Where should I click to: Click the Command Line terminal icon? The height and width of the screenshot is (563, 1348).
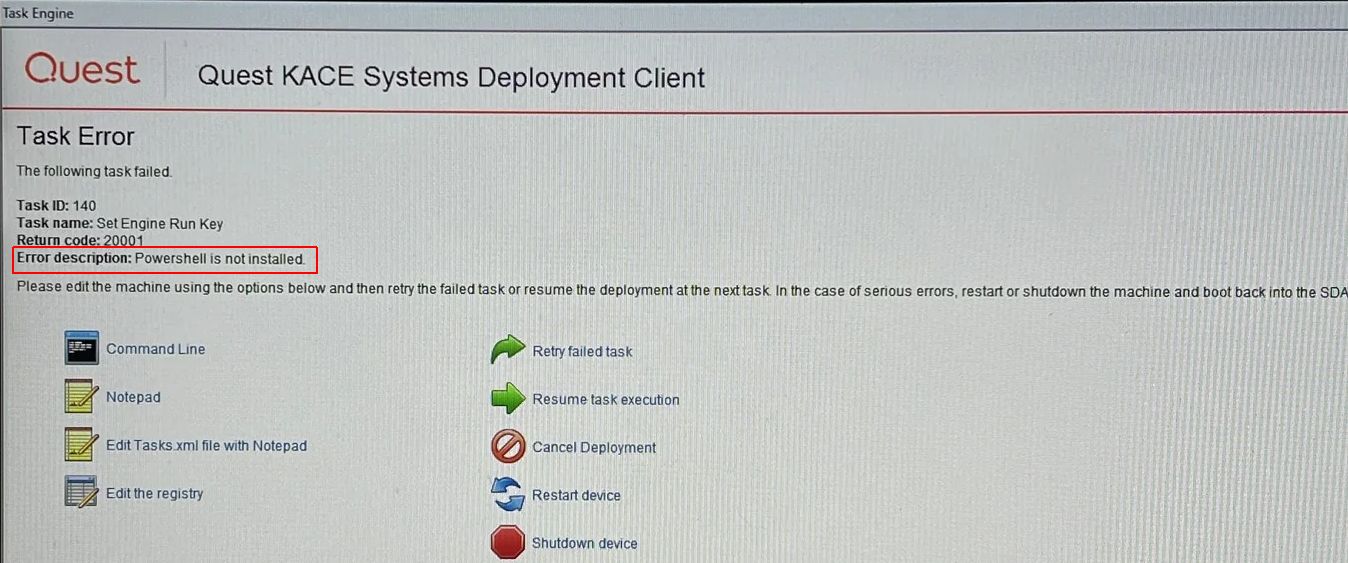(x=81, y=348)
